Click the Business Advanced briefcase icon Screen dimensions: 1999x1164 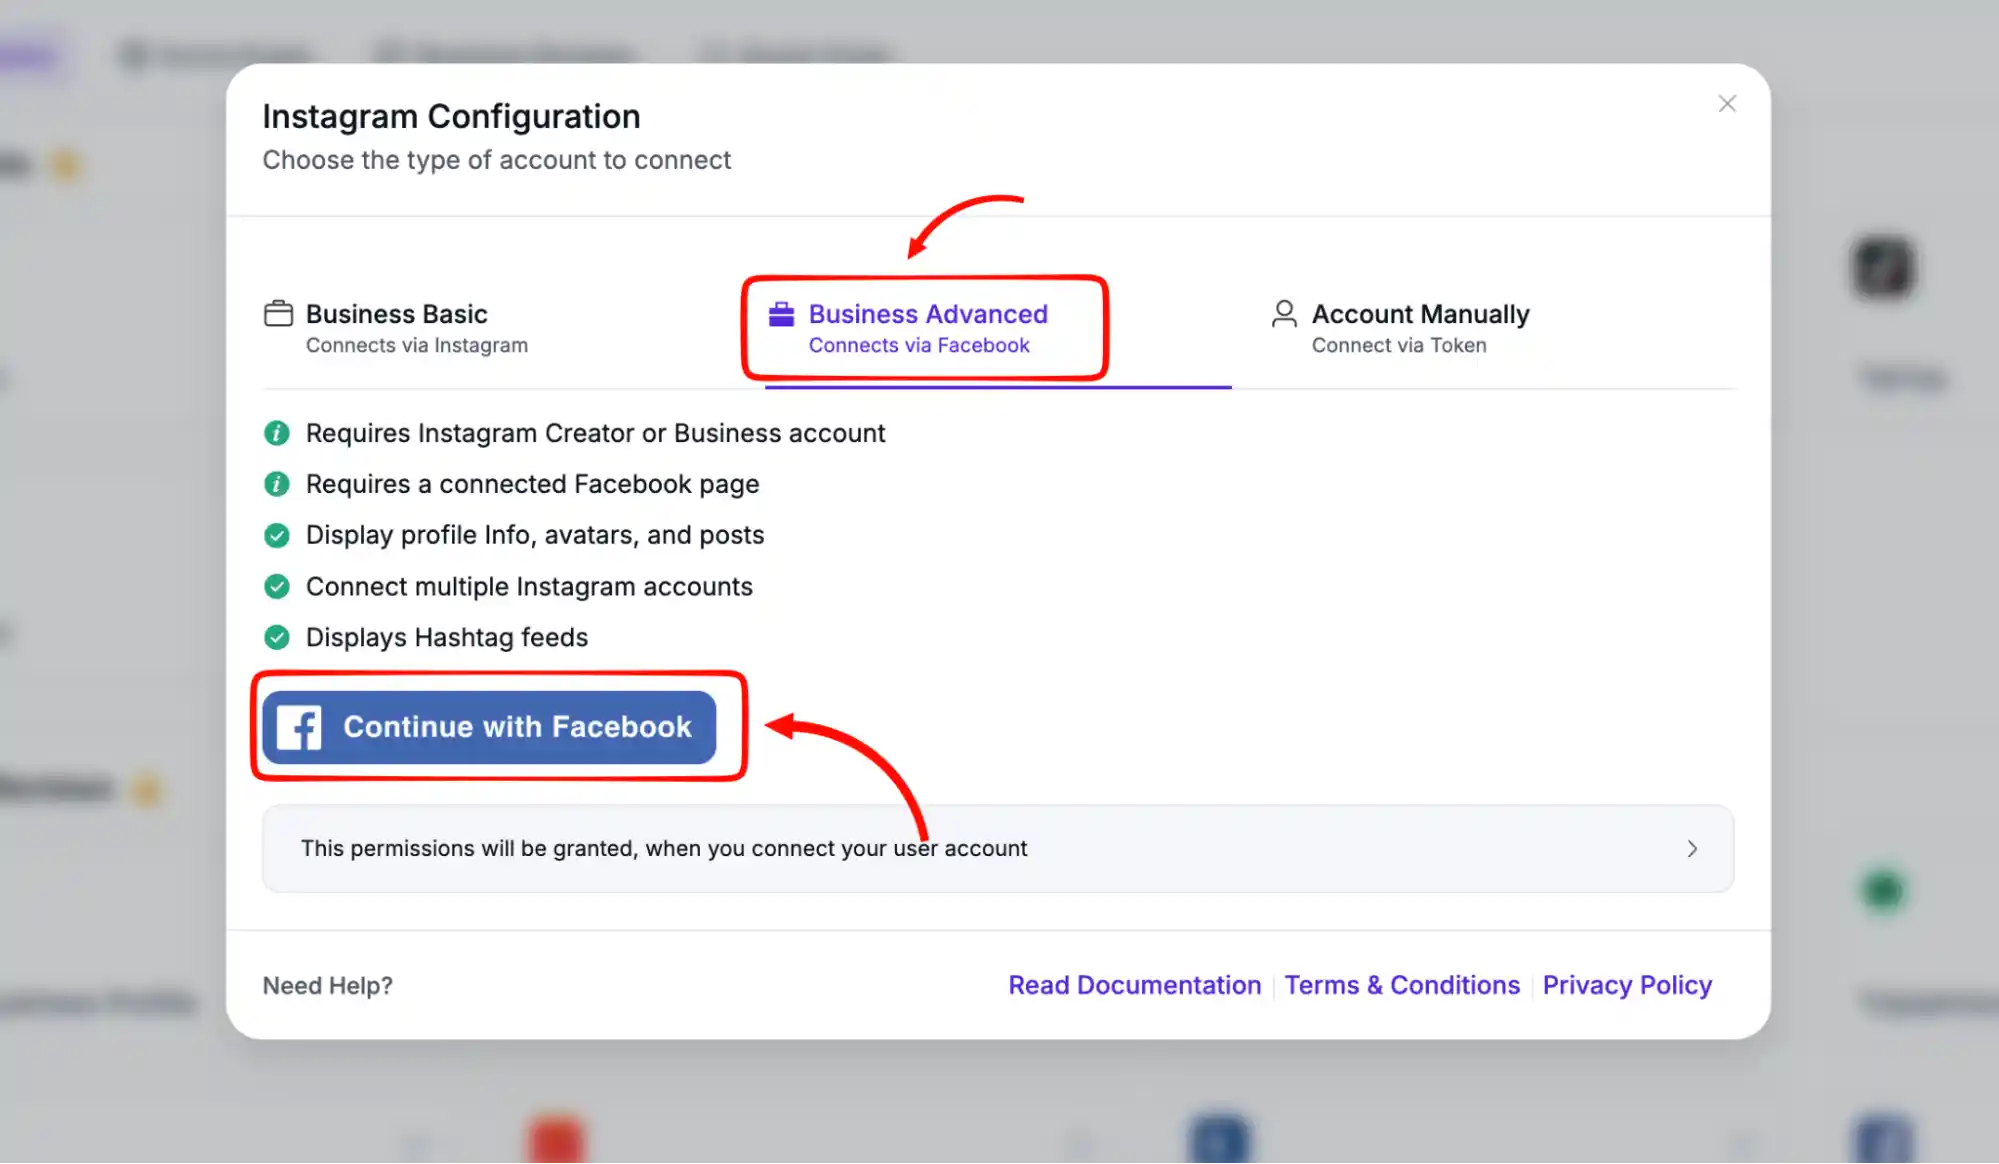coord(781,314)
